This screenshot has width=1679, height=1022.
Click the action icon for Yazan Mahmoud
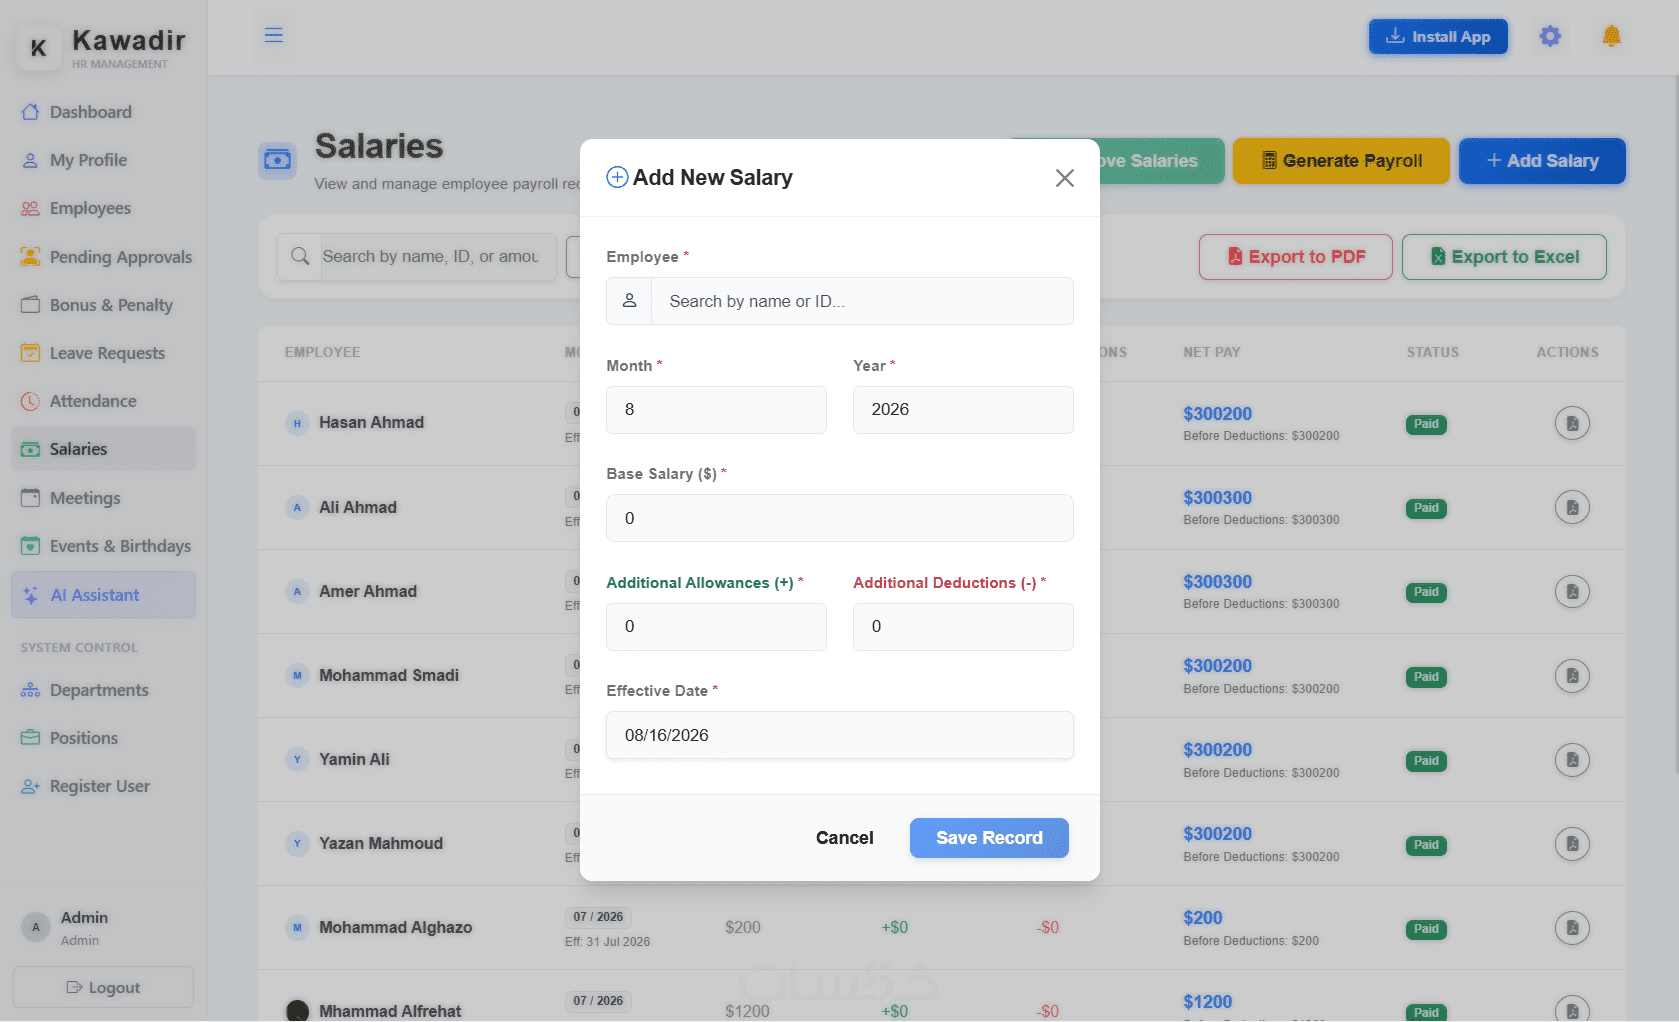coord(1572,844)
